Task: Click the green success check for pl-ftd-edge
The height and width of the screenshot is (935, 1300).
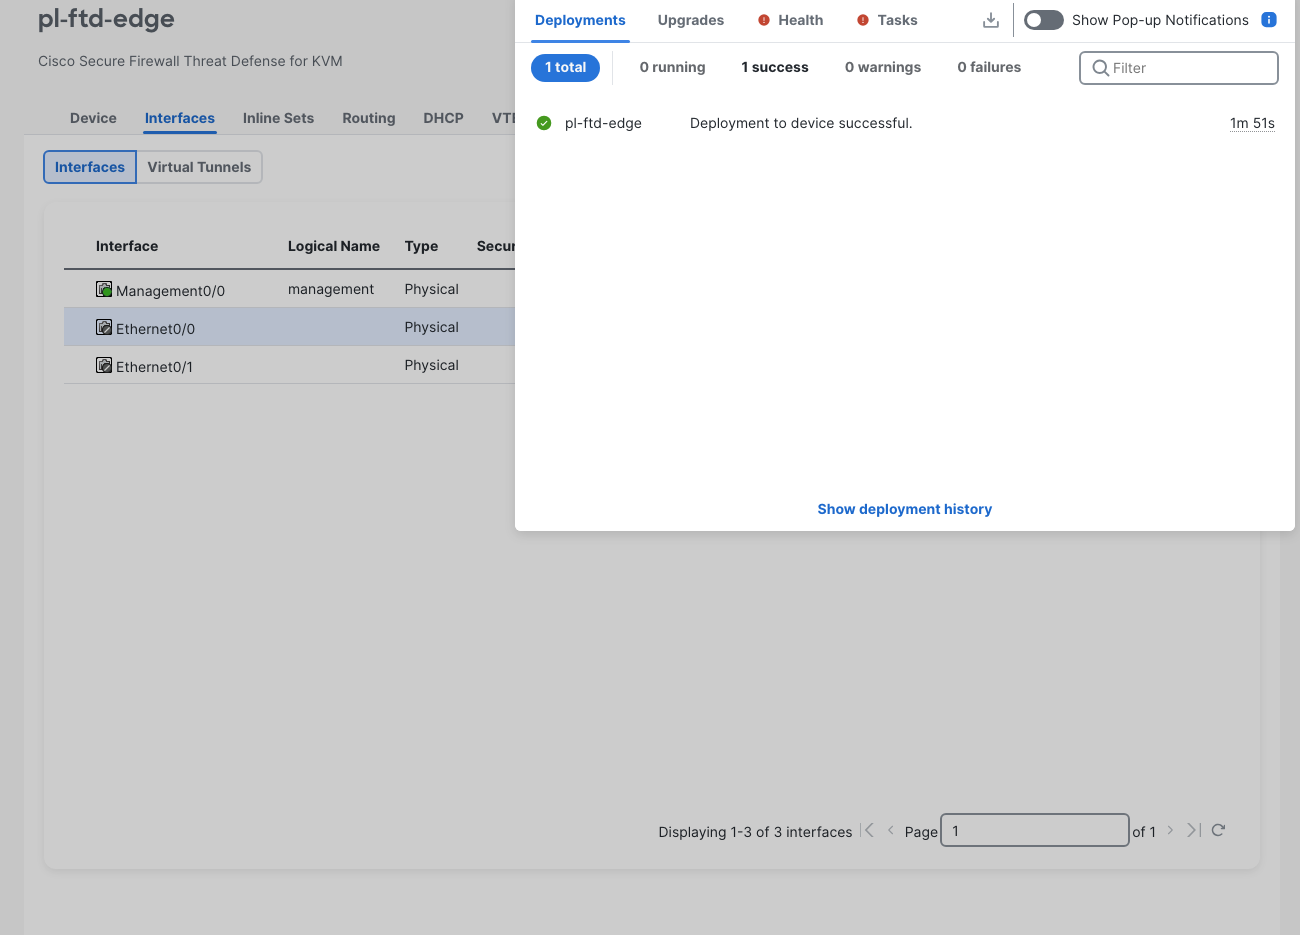Action: [544, 123]
